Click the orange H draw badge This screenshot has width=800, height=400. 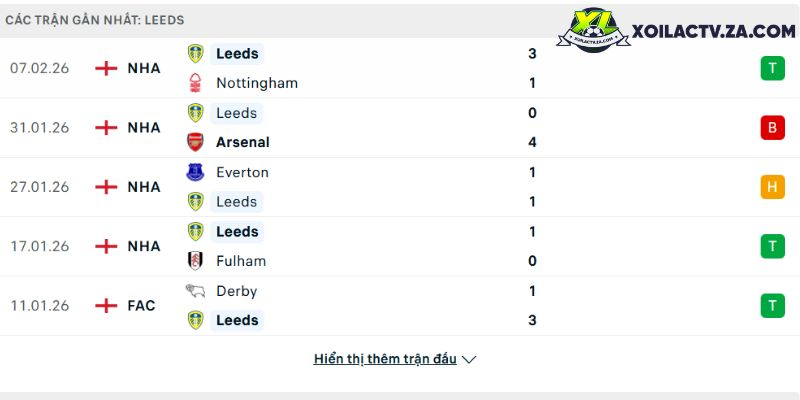point(772,187)
